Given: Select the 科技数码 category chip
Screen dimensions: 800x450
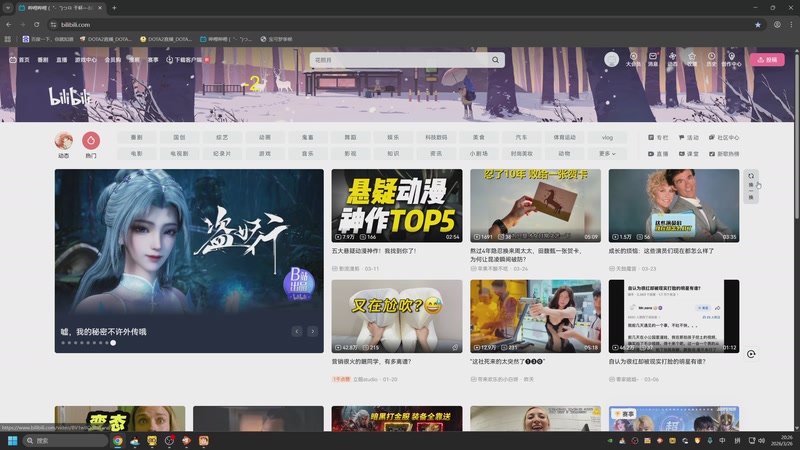Looking at the screenshot, I should point(436,138).
